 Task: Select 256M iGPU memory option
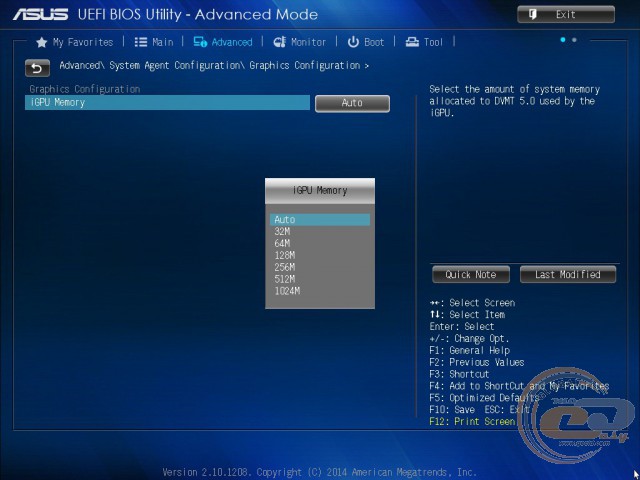(284, 267)
